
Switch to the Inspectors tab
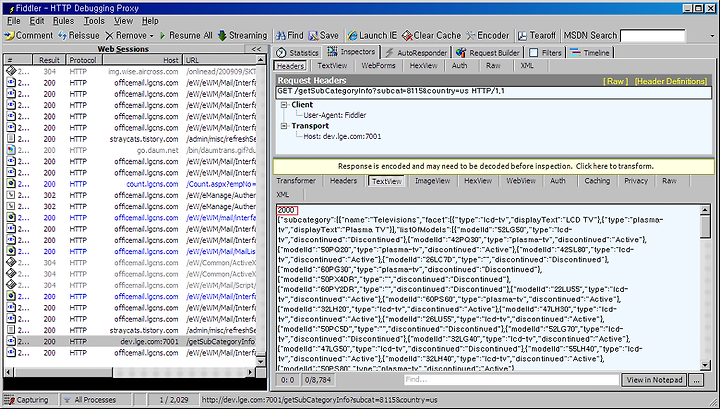(x=352, y=52)
